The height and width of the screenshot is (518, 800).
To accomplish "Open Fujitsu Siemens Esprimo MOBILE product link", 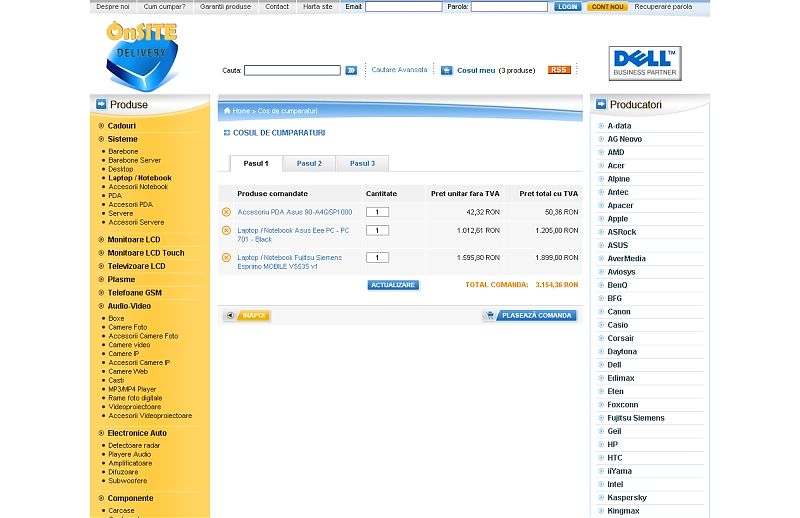I will 289,262.
